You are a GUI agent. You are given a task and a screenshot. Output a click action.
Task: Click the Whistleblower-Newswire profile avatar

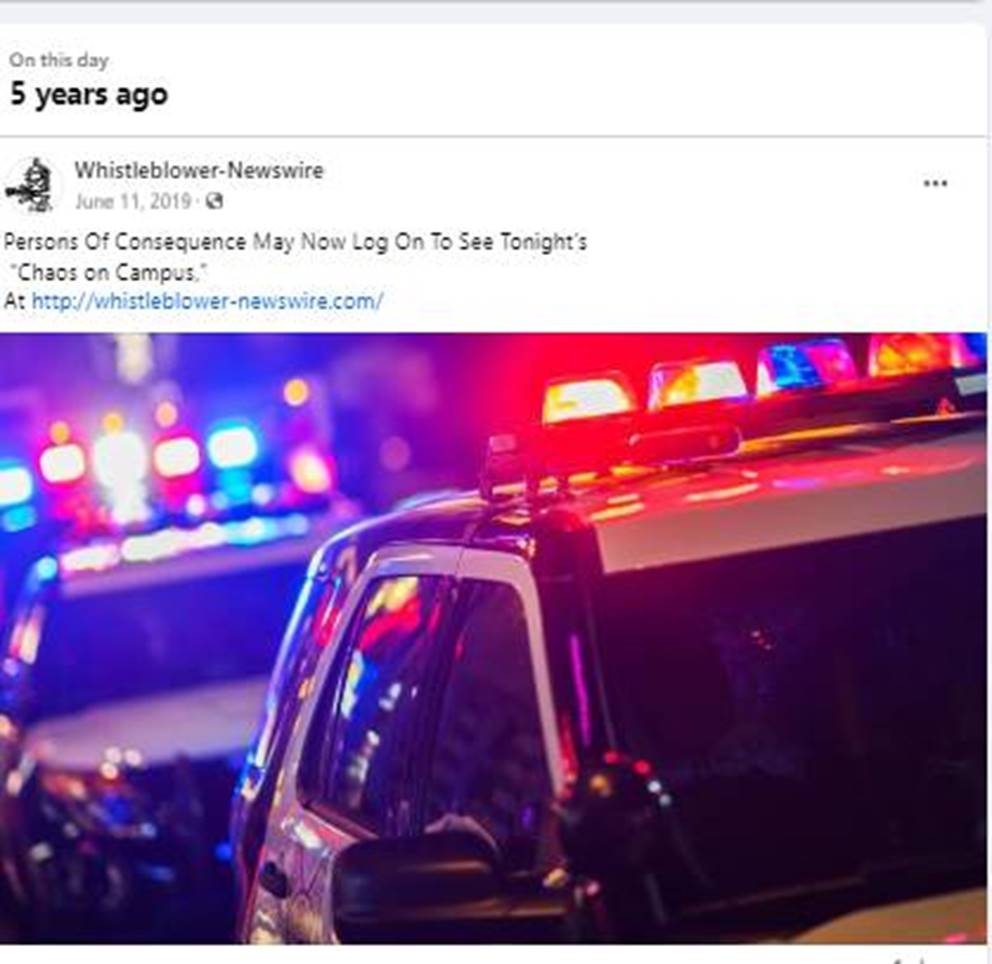(31, 185)
